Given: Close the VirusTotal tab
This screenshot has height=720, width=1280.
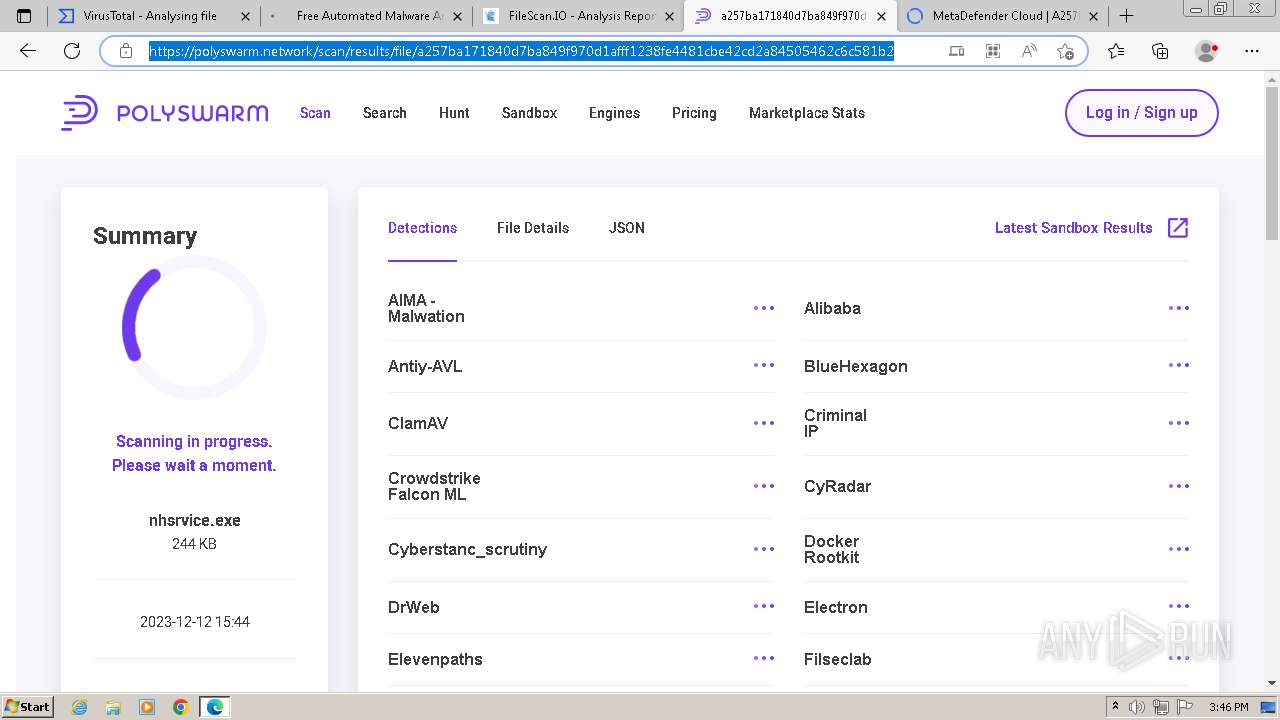Looking at the screenshot, I should coord(247,16).
